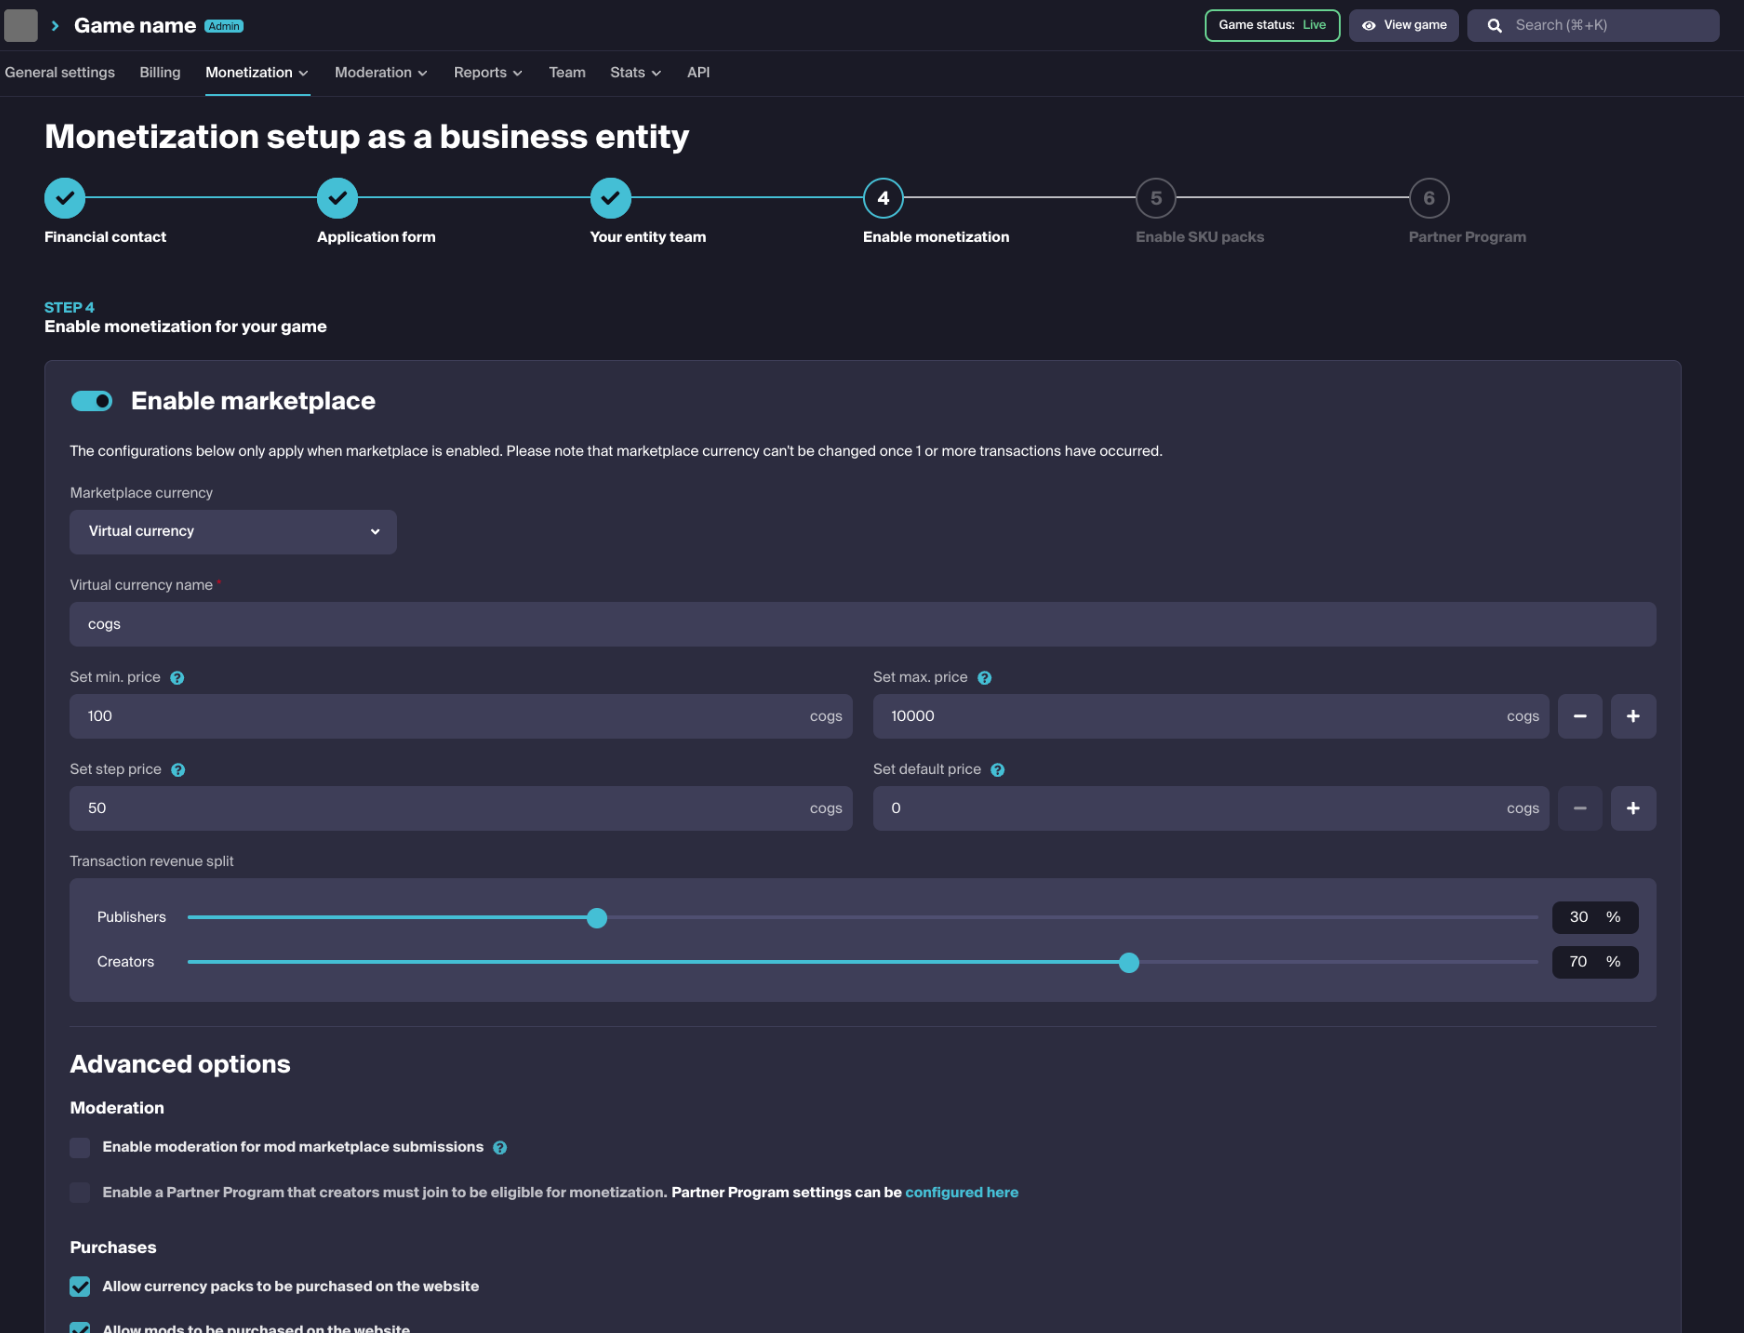Click Creators percentage value field
The image size is (1744, 1333).
point(1595,962)
